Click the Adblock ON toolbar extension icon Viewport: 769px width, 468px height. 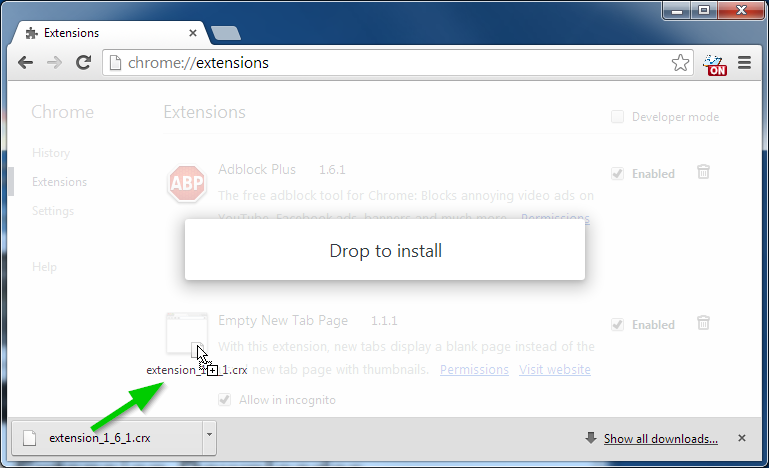coord(715,64)
